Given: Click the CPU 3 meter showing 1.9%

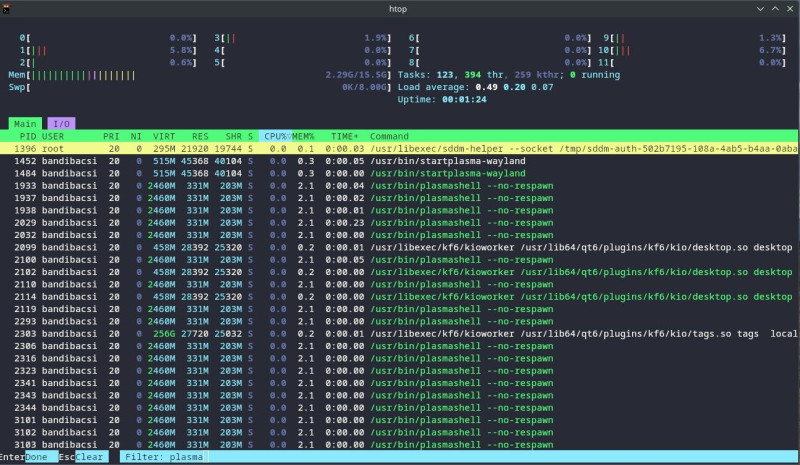Looking at the screenshot, I should 303,38.
